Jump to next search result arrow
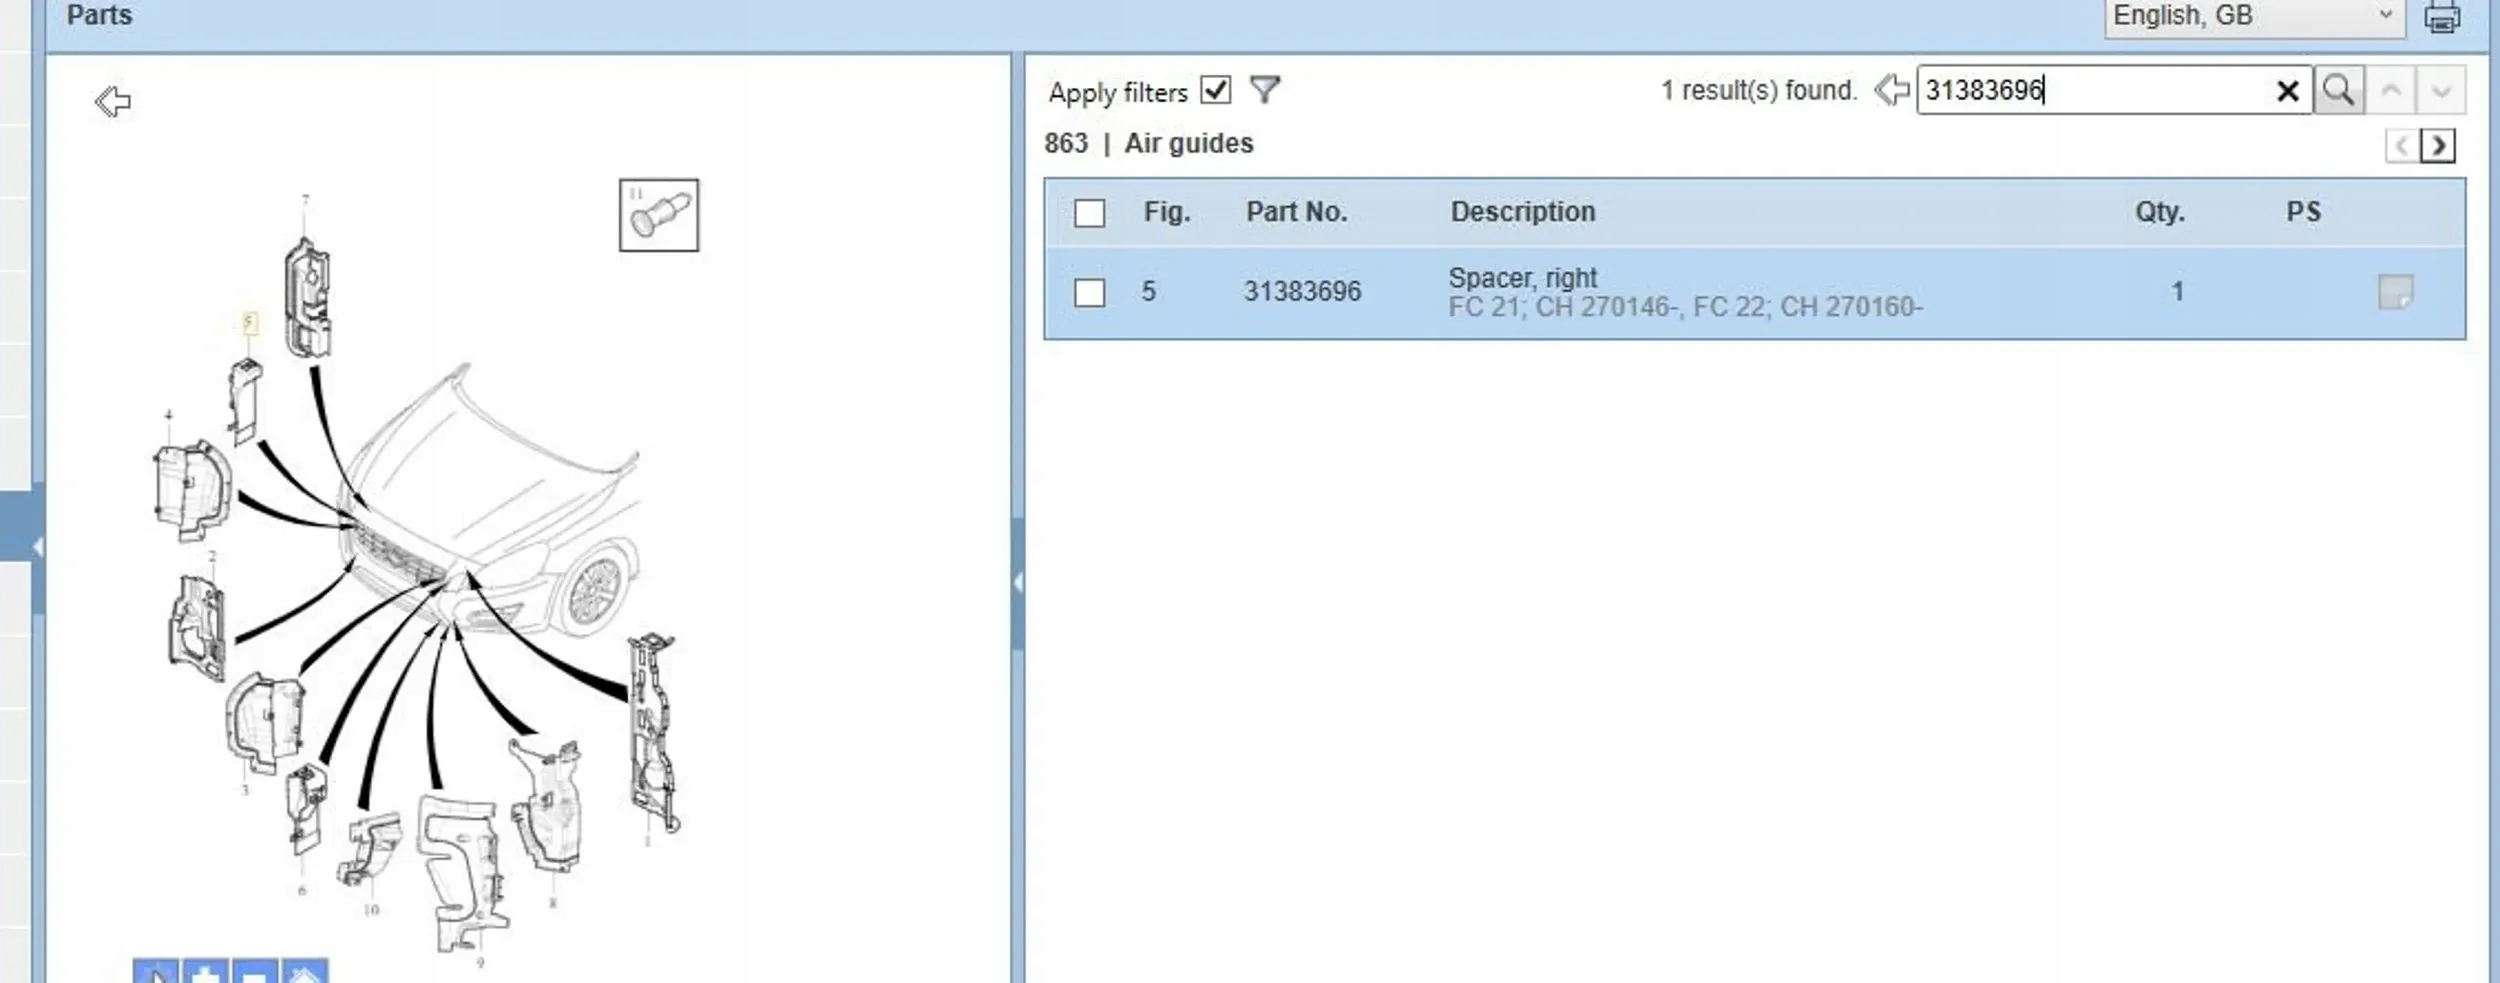The height and width of the screenshot is (983, 2500). [2441, 90]
